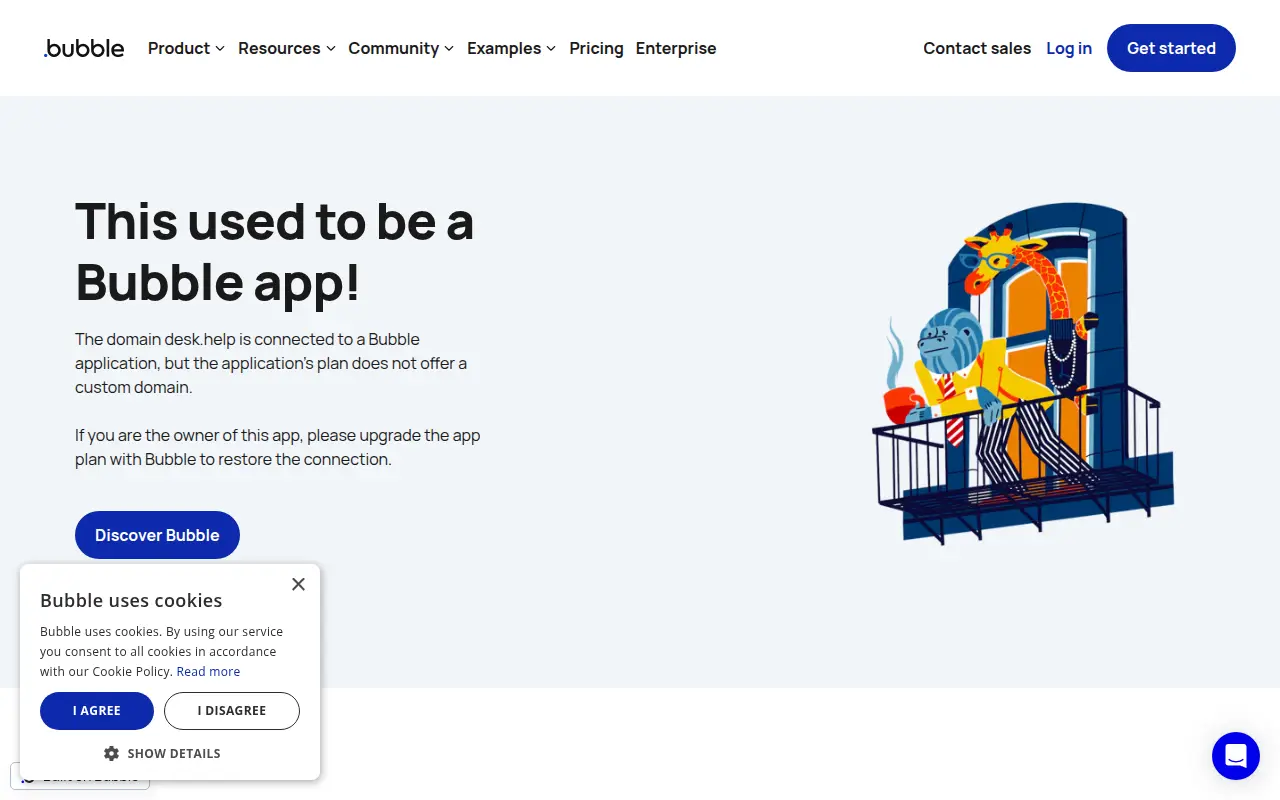Click the Built on Bubble badge
Screen dimensions: 1280x800
coord(80,776)
